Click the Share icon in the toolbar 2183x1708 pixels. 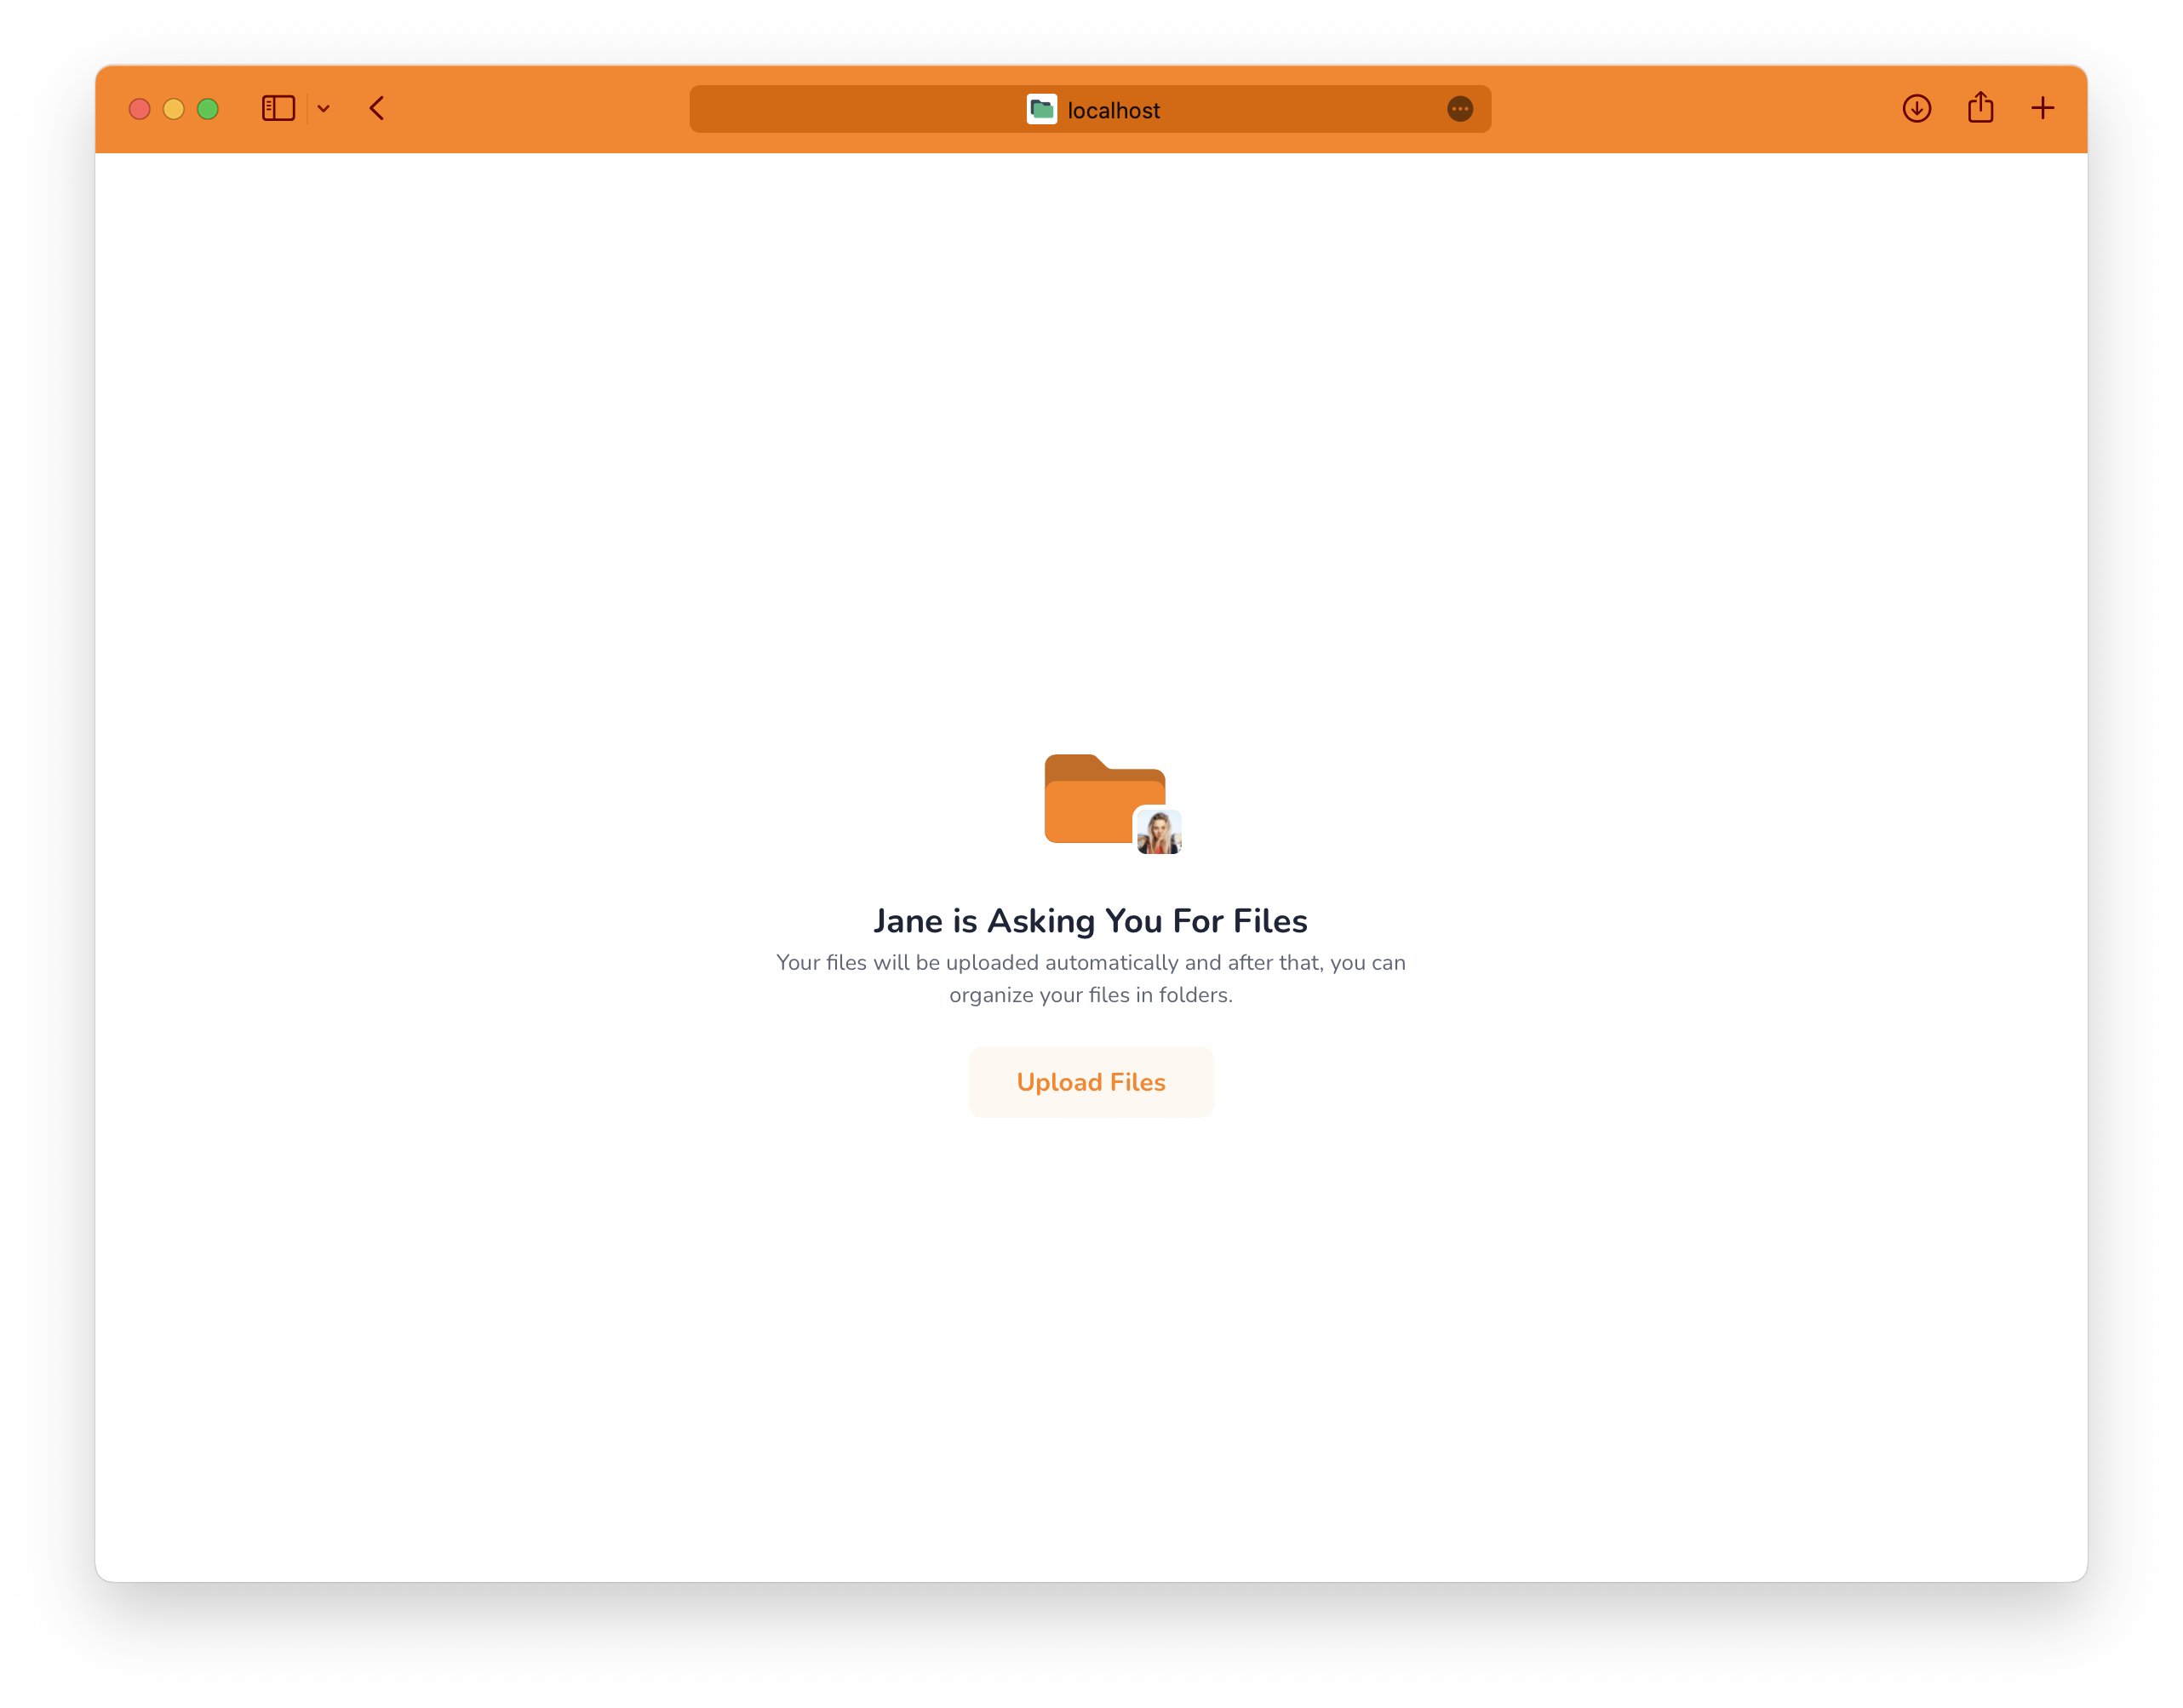[x=1980, y=108]
